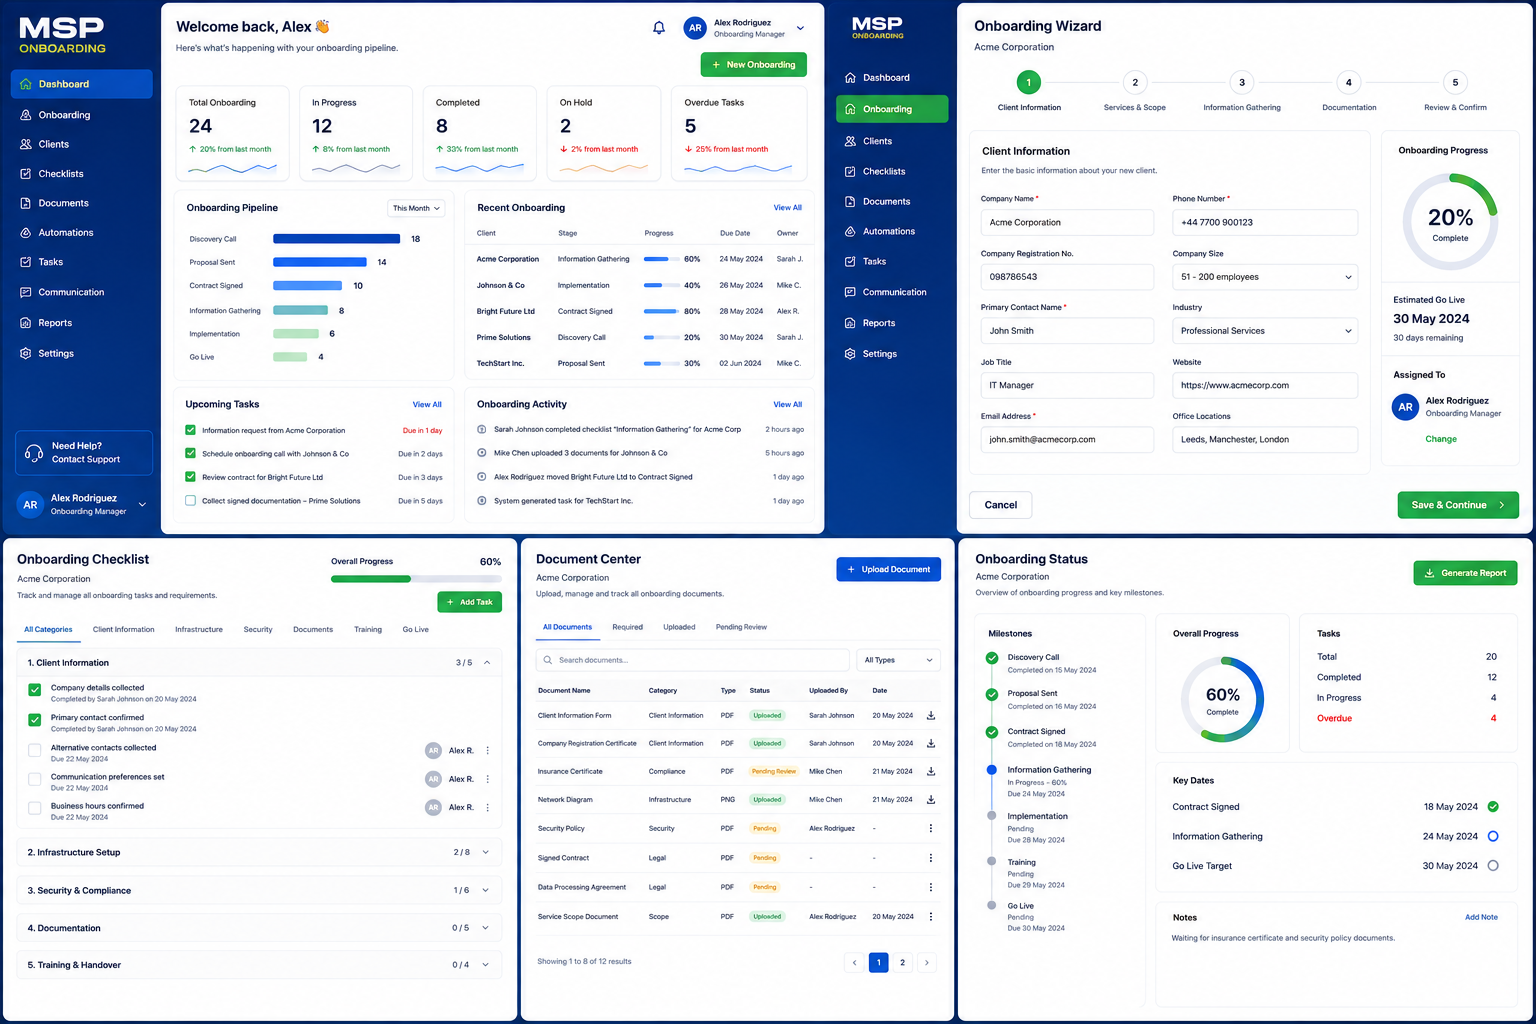The image size is (1536, 1024).
Task: Select the Pending Review documents tab
Action: coord(741,627)
